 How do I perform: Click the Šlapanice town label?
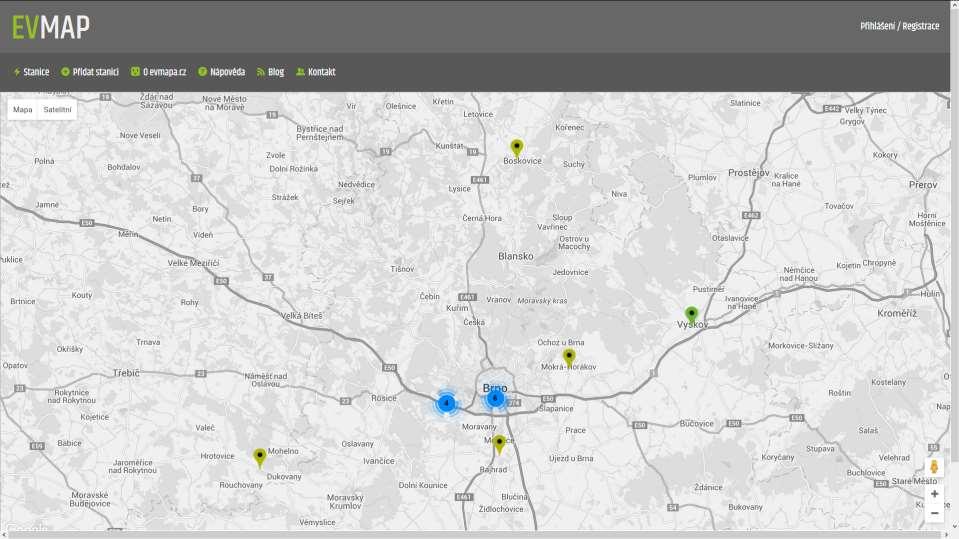click(556, 409)
